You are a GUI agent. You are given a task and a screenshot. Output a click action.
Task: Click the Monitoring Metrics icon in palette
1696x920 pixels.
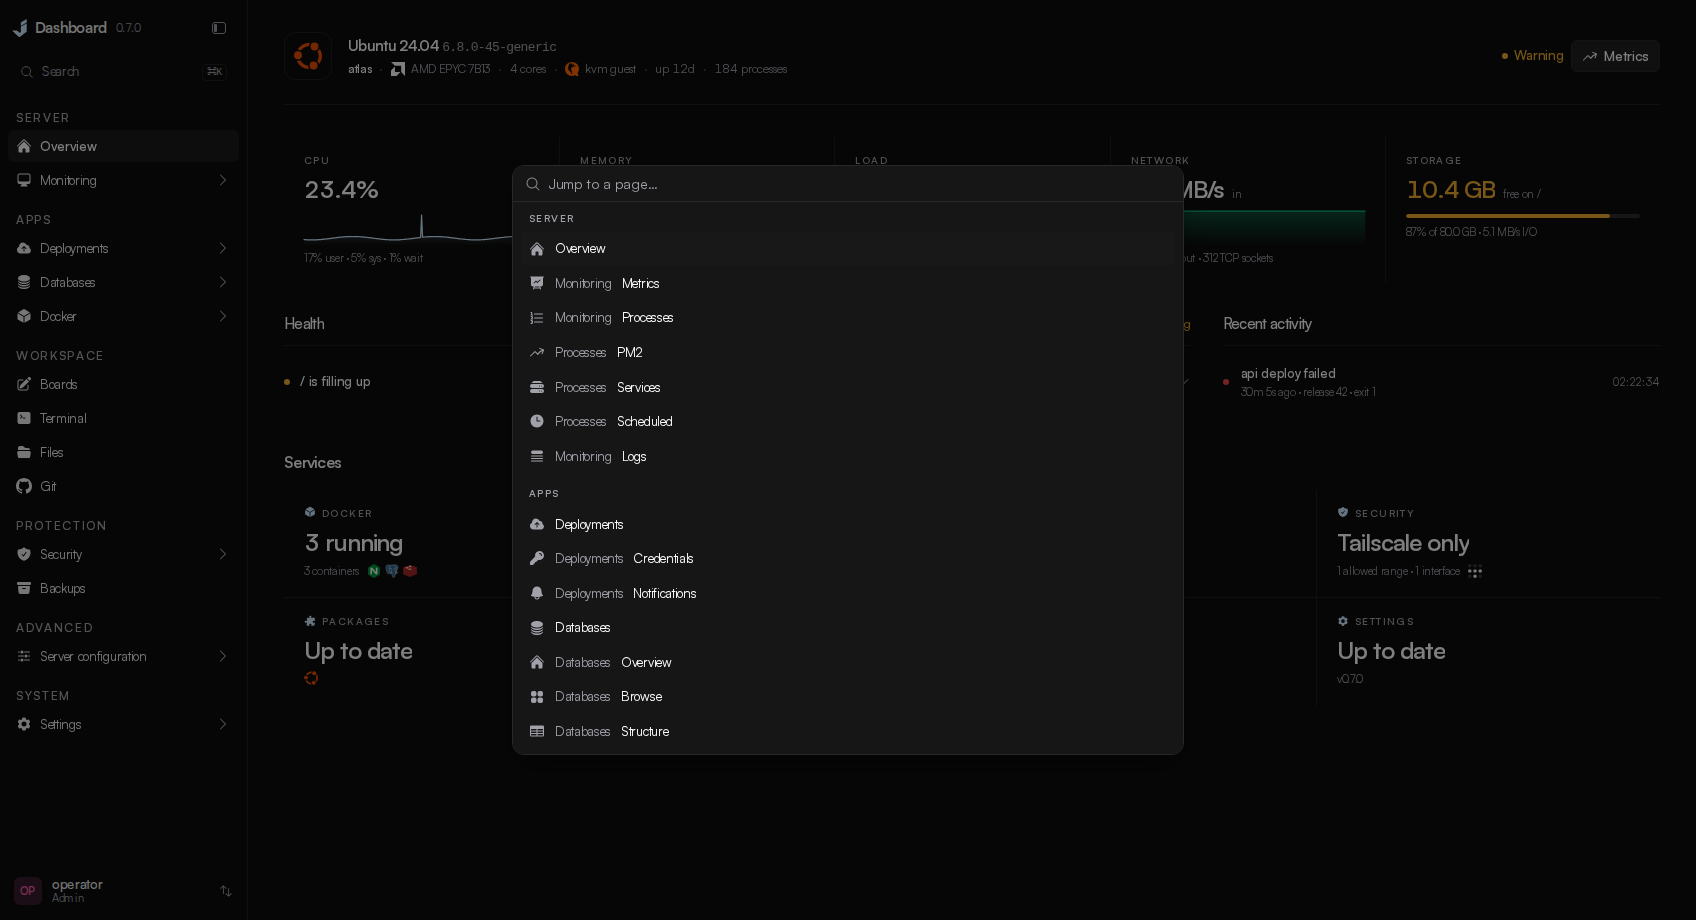click(x=537, y=283)
